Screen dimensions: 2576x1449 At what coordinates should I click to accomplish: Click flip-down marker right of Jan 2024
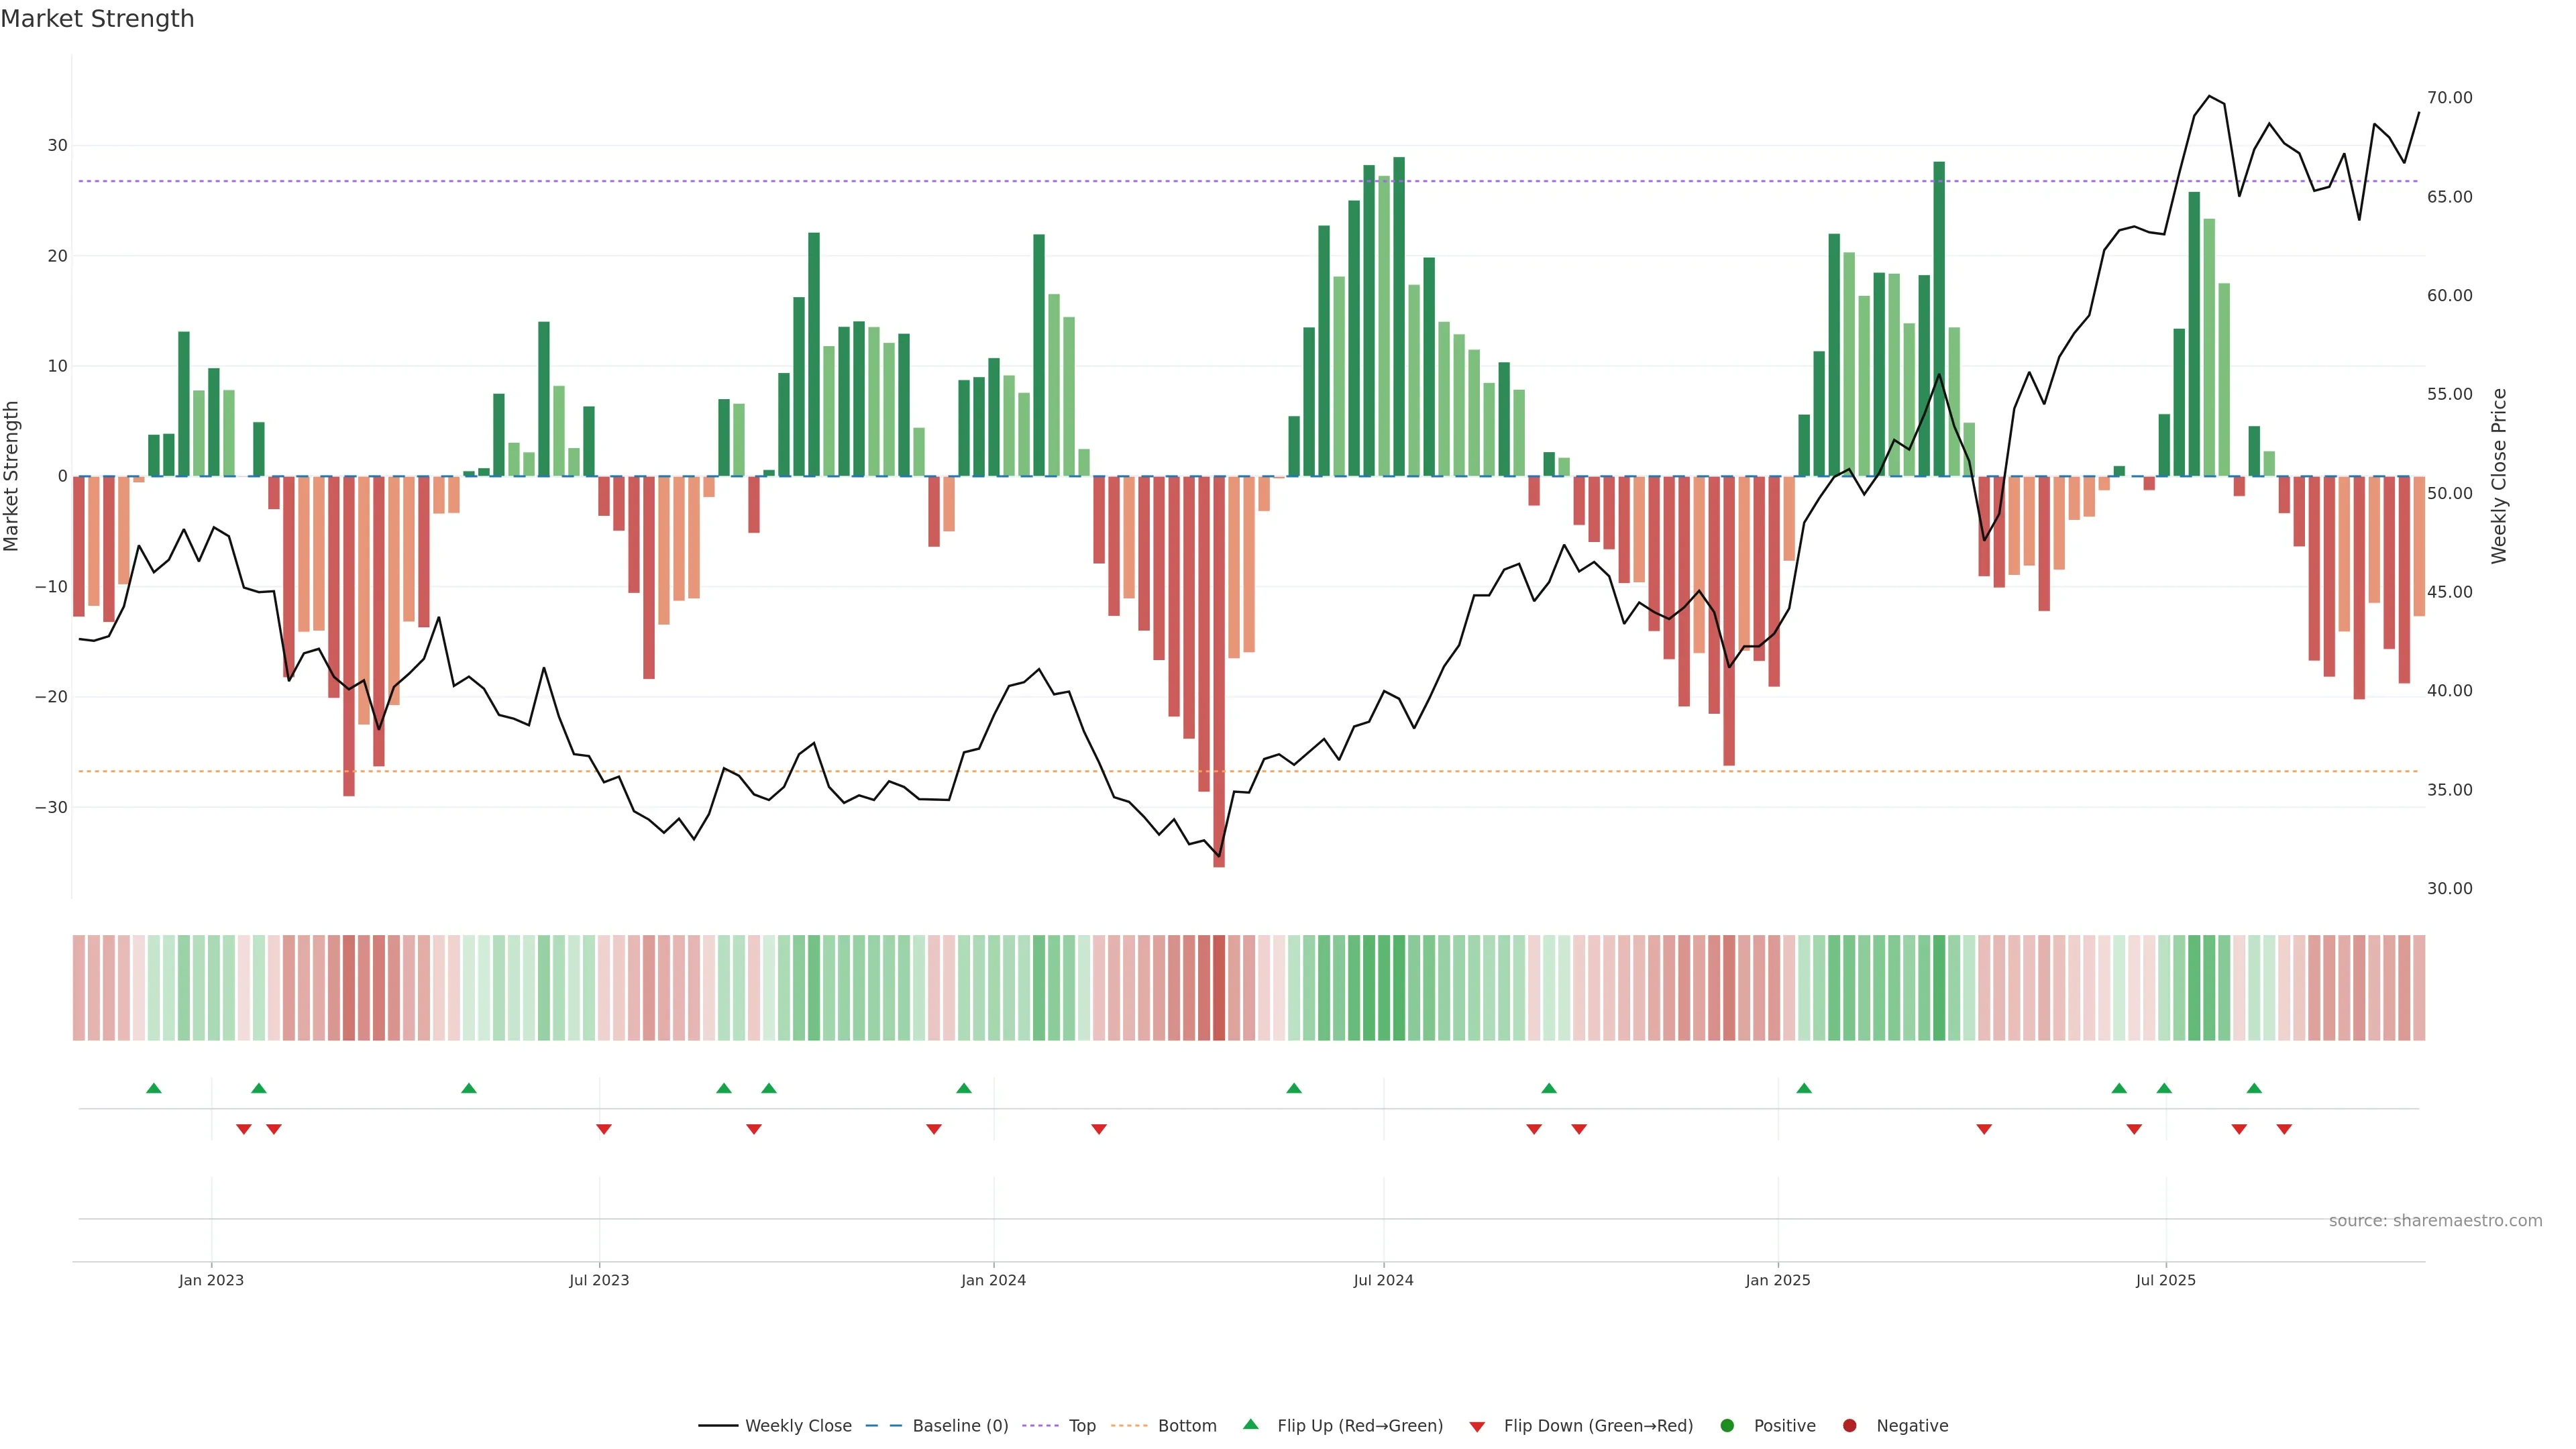[x=1099, y=1129]
